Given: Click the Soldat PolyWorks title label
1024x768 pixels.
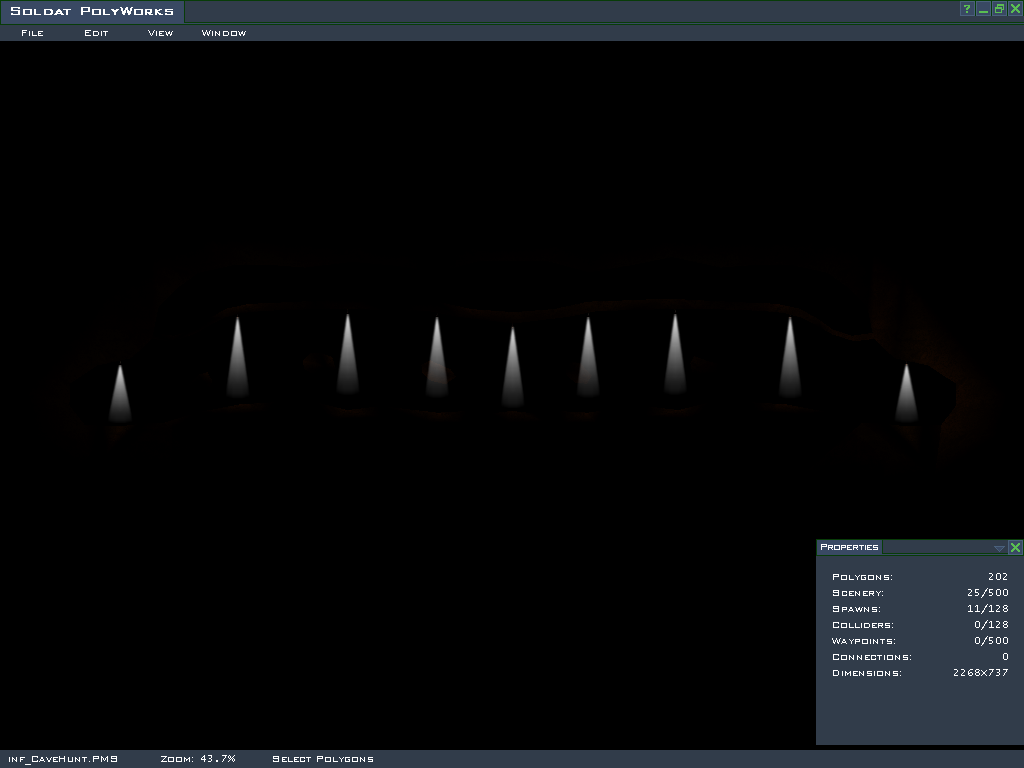Looking at the screenshot, I should click(92, 12).
